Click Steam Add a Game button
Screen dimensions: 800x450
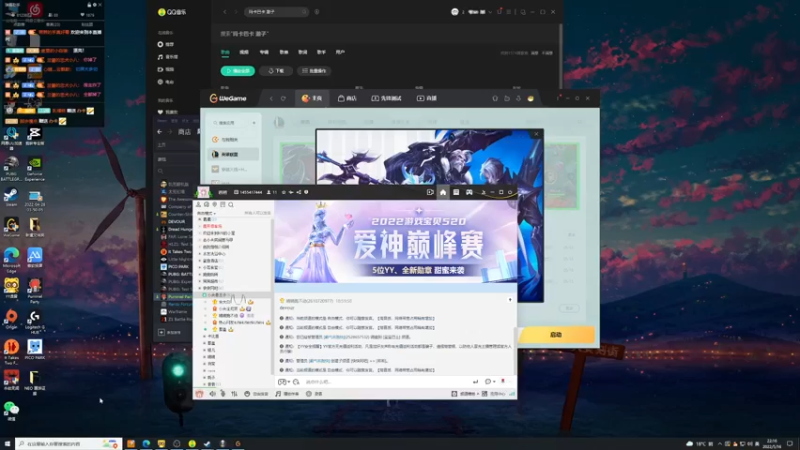(x=170, y=332)
